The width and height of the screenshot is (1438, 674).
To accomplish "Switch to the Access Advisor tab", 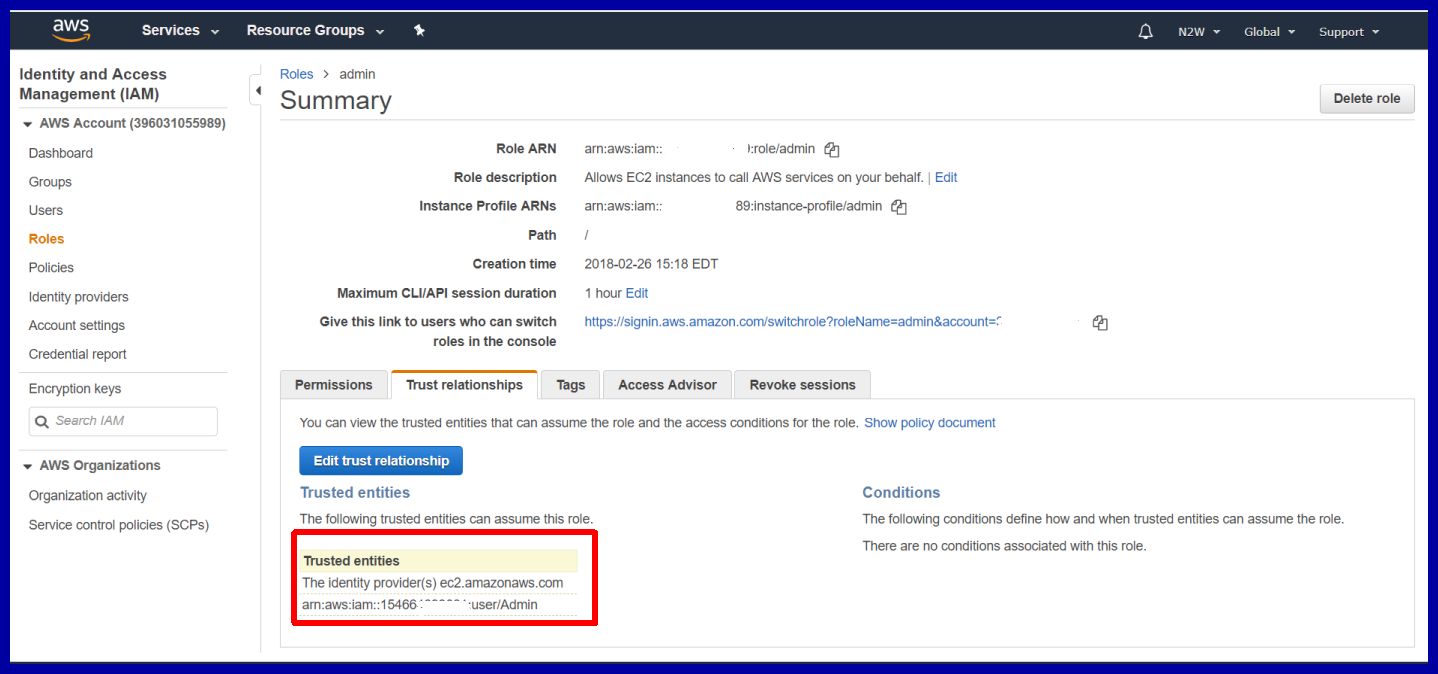I will click(x=667, y=385).
